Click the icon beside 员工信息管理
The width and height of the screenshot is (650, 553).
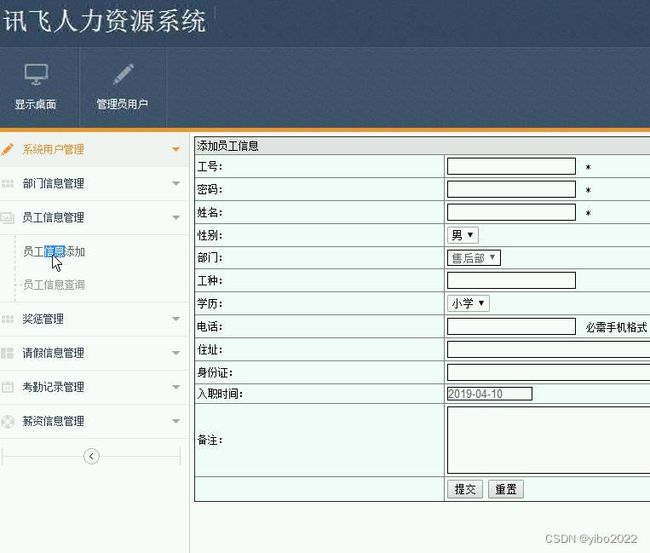pos(7,218)
